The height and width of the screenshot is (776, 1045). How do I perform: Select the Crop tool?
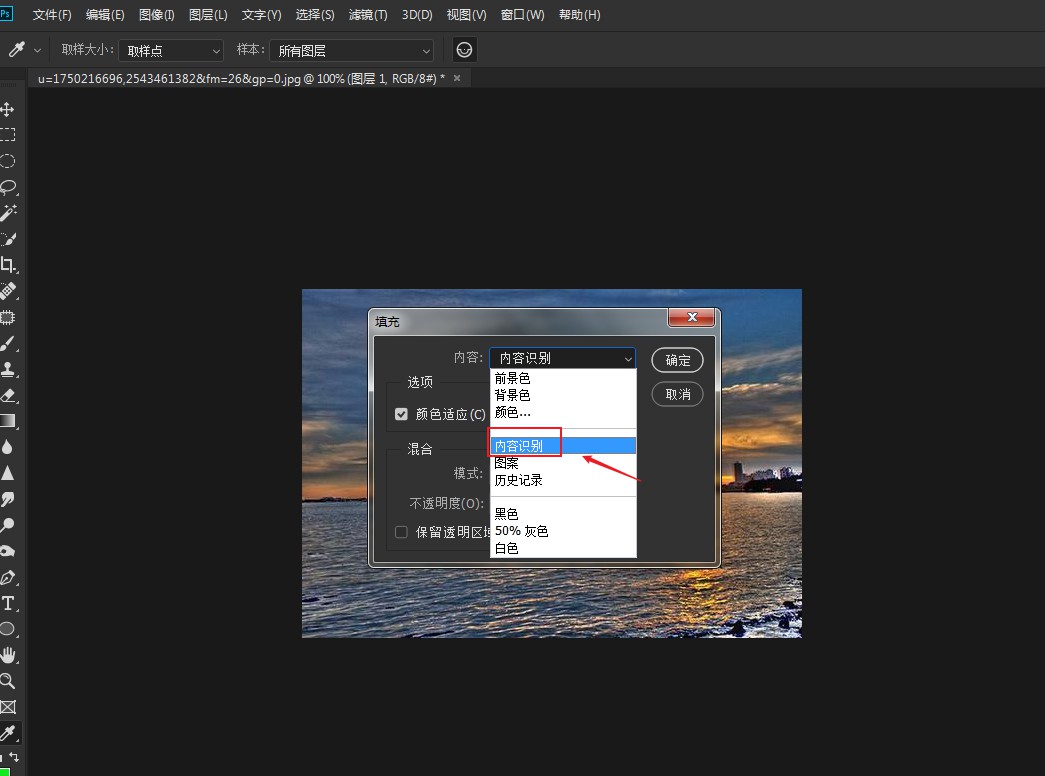click(8, 265)
